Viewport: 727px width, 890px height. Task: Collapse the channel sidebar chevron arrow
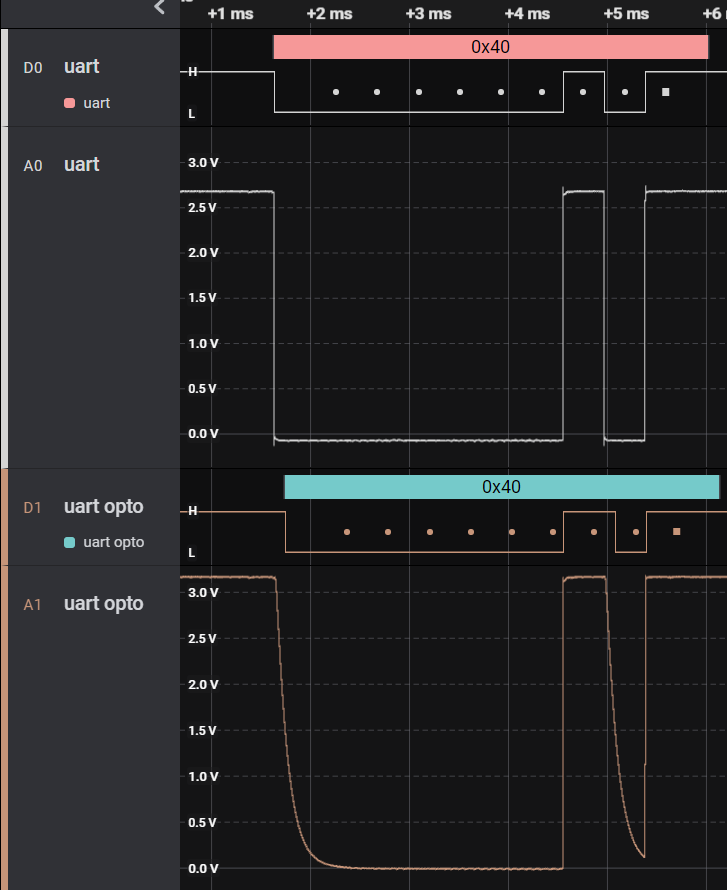pyautogui.click(x=159, y=7)
